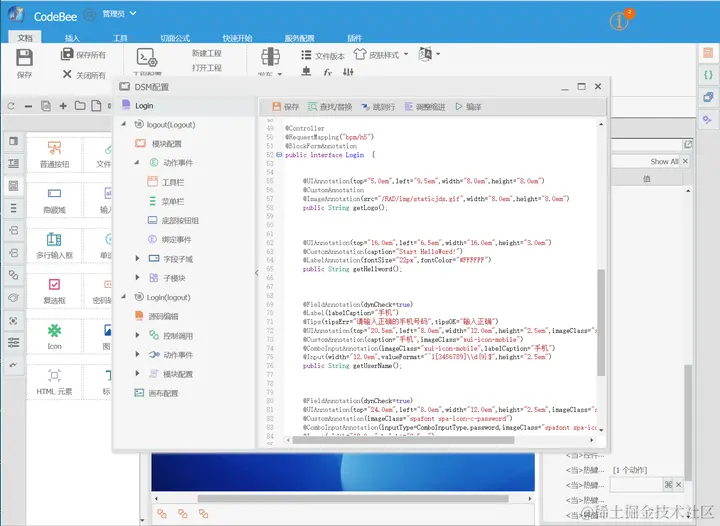
Task: Switch to the 文档 ribbon tab
Action: pyautogui.click(x=25, y=38)
